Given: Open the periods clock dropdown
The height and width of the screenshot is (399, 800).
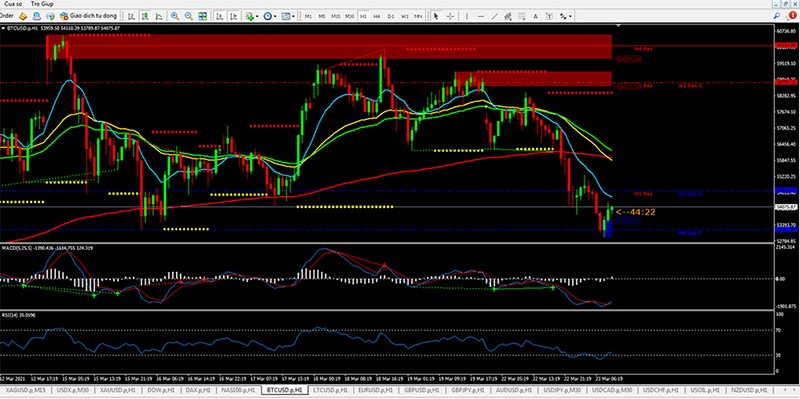Looking at the screenshot, I should pos(270,16).
